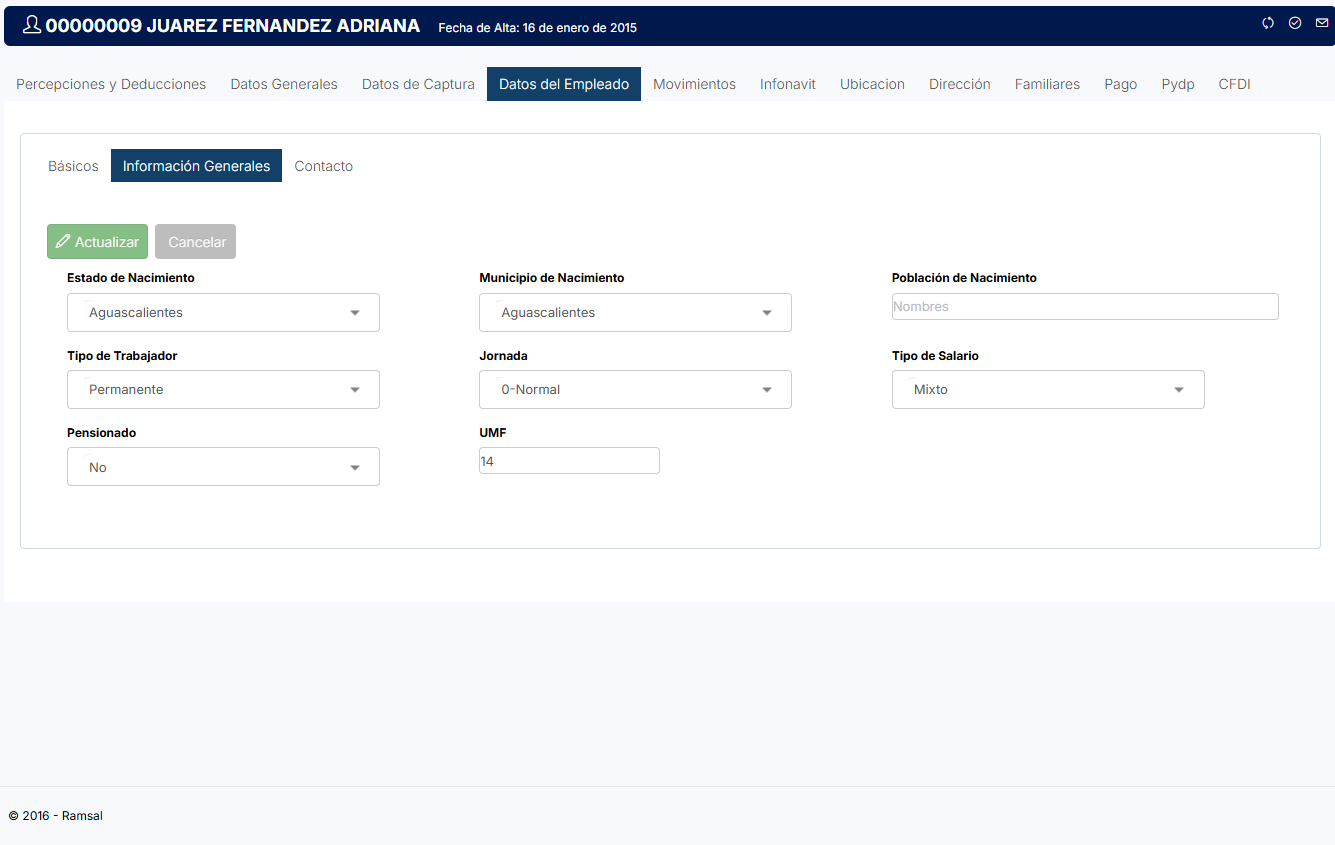The width and height of the screenshot is (1335, 845).
Task: Open the envelope mail icon
Action: pos(1322,23)
